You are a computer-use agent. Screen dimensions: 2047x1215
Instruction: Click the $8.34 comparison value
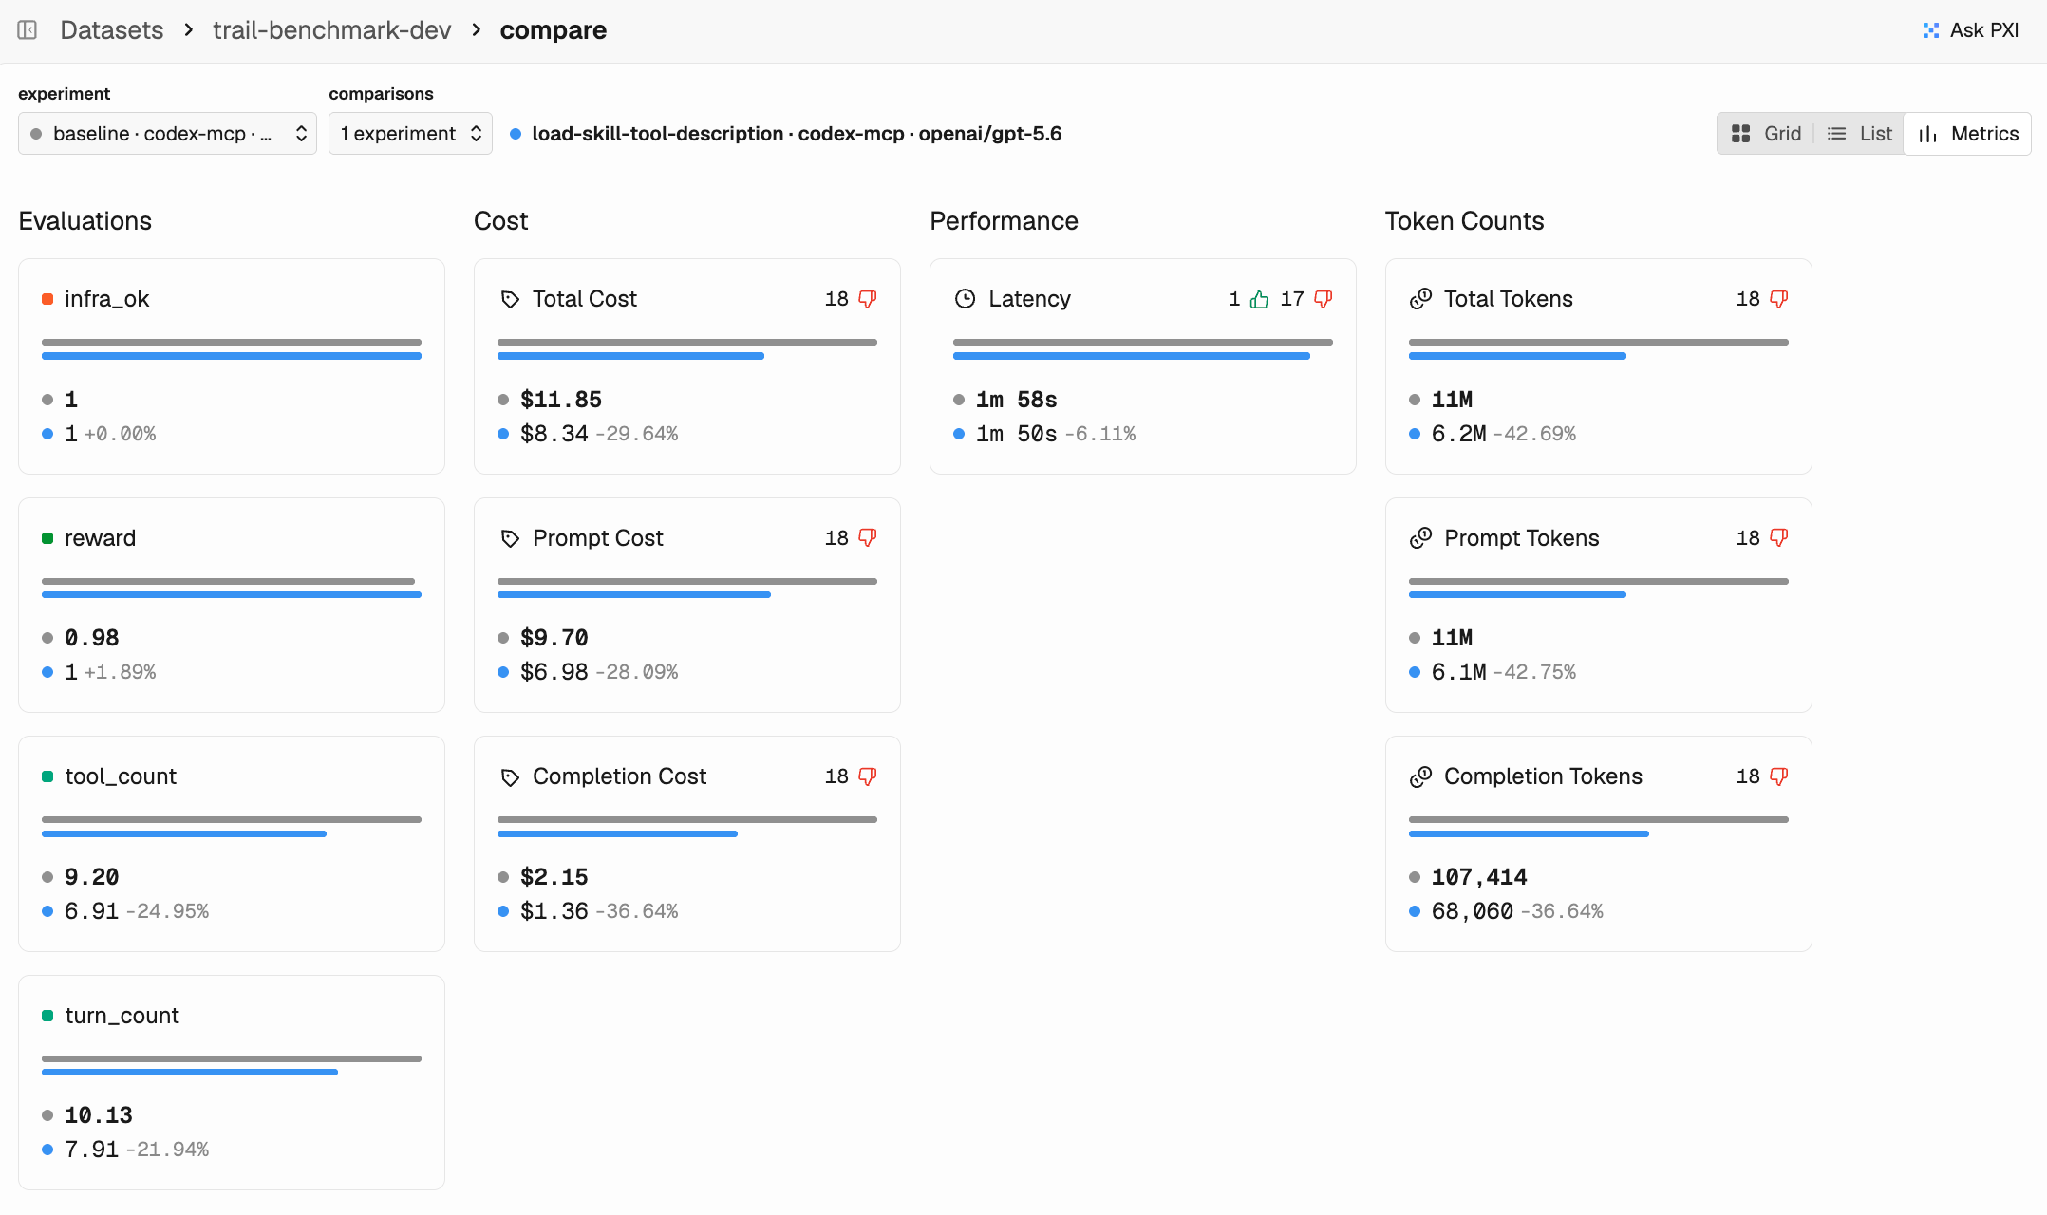point(554,434)
